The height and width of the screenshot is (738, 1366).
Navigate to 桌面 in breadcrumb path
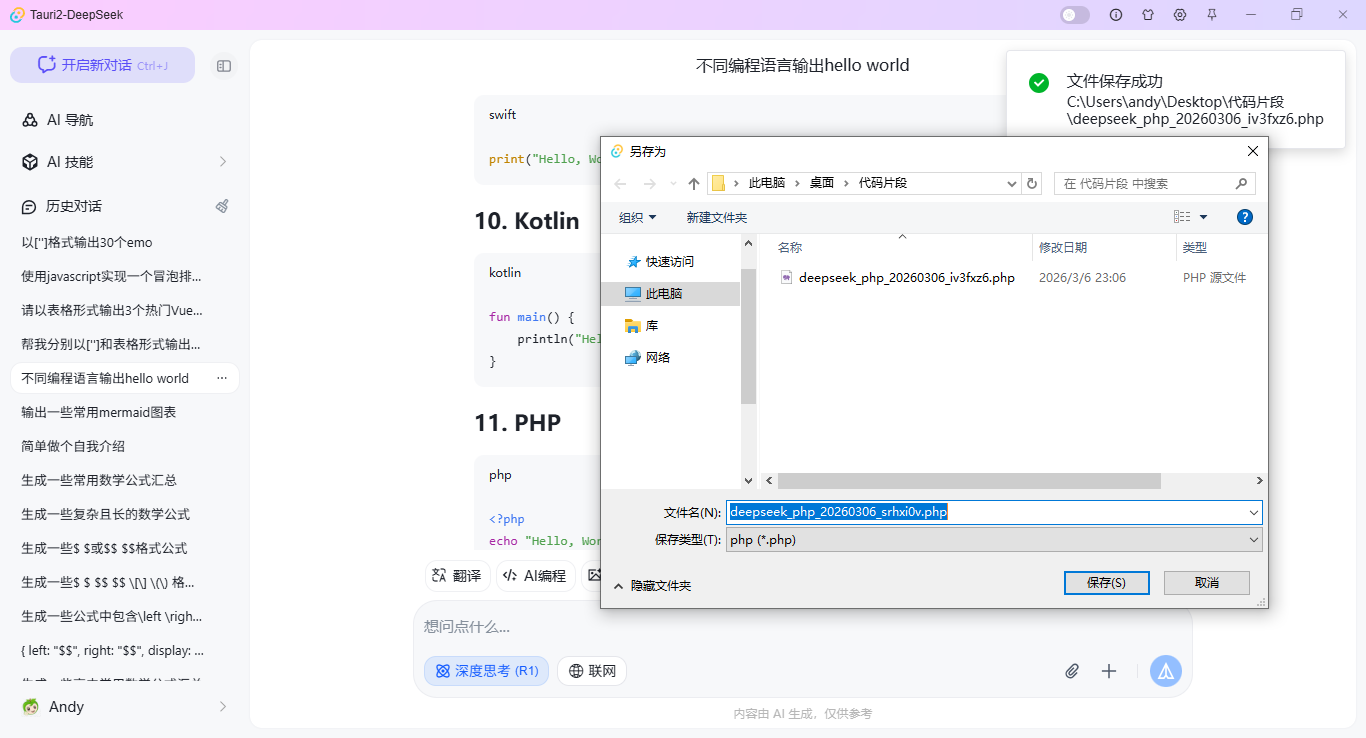pos(821,183)
